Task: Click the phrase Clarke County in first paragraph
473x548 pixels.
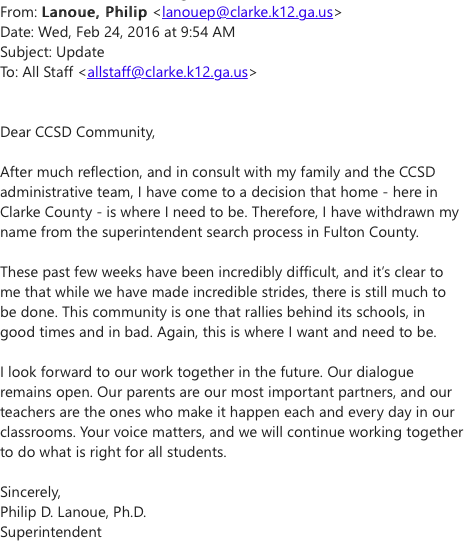Action: [x=46, y=212]
